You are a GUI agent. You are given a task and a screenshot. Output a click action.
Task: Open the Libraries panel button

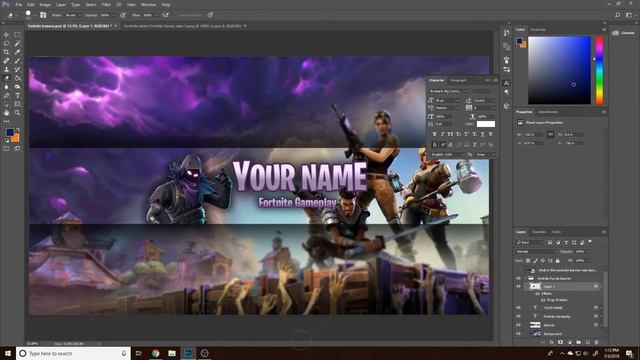624,33
